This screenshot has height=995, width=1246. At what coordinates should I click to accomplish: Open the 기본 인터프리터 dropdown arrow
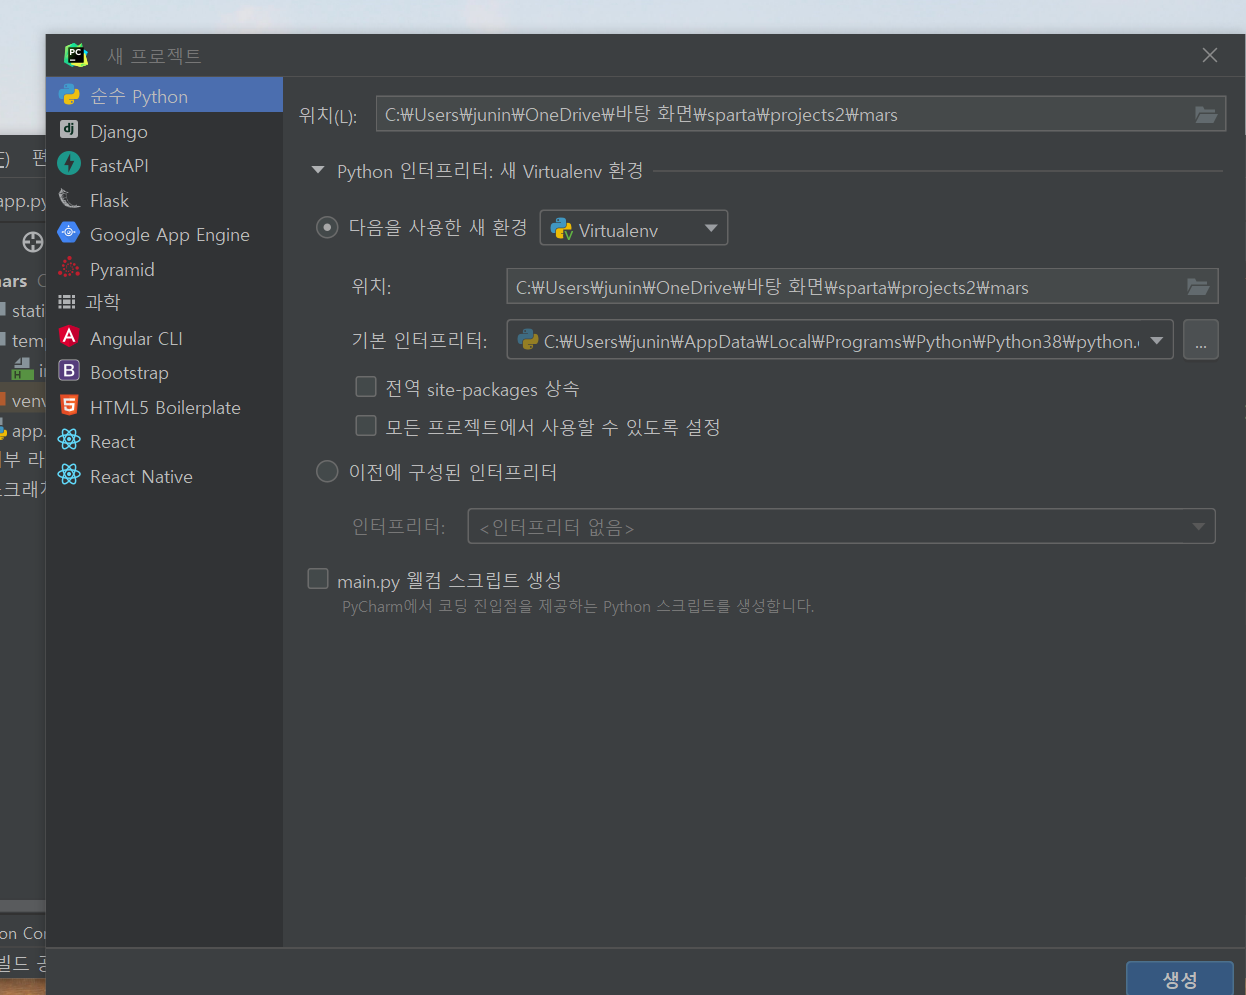(x=1157, y=340)
